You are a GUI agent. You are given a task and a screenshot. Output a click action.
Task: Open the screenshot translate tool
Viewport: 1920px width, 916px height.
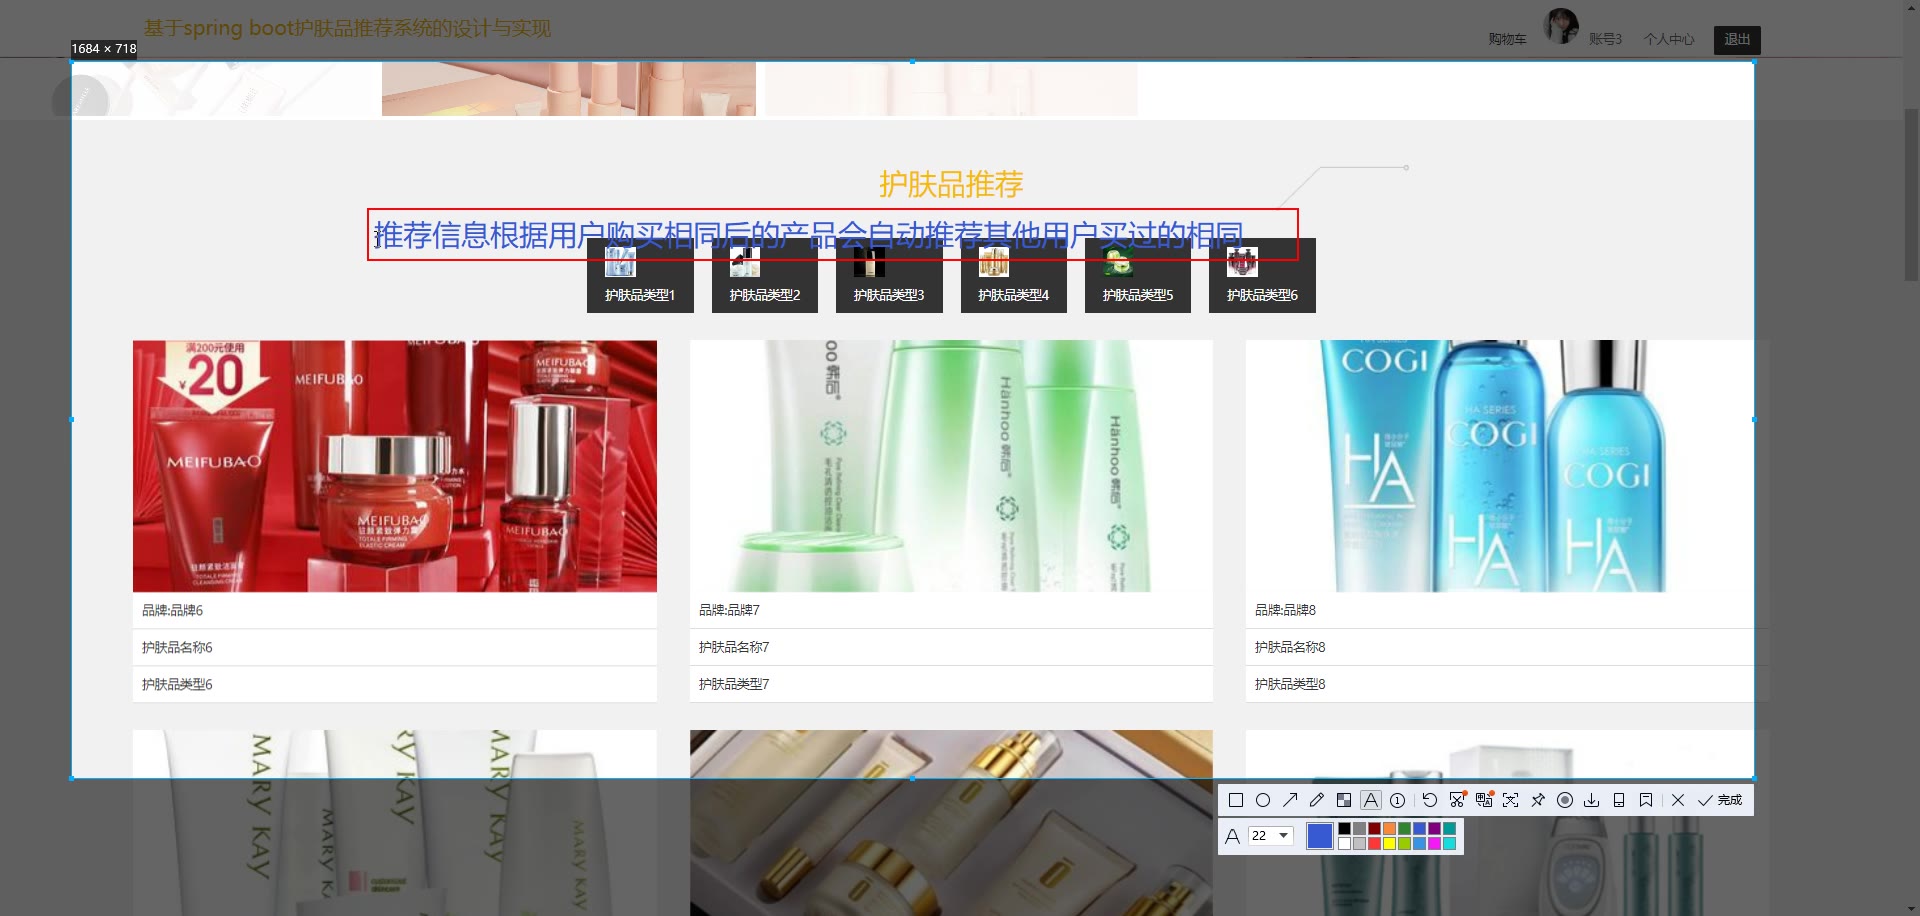pos(1484,800)
